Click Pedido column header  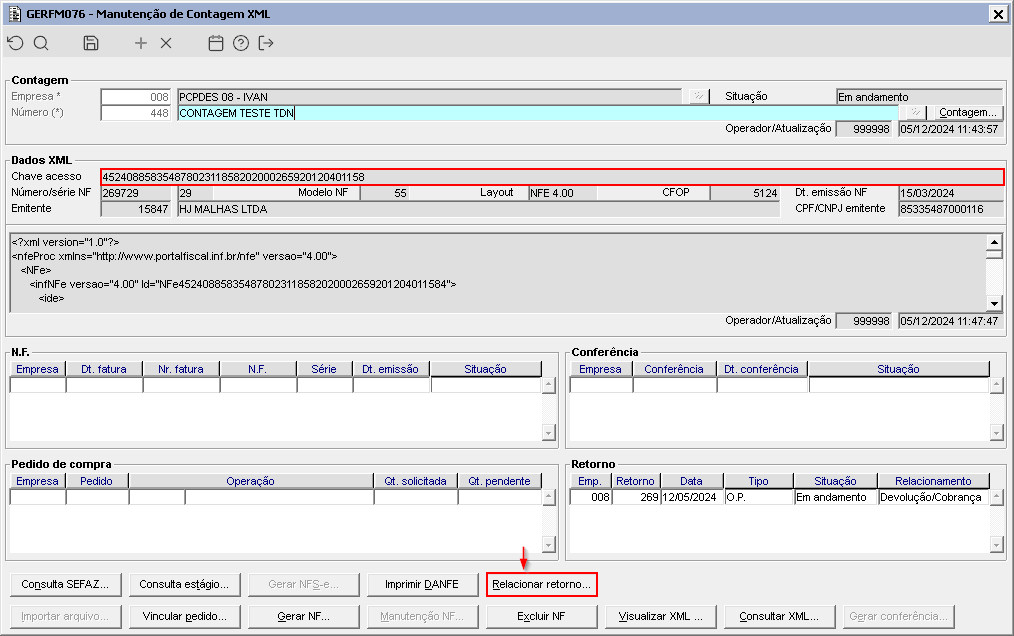click(96, 481)
